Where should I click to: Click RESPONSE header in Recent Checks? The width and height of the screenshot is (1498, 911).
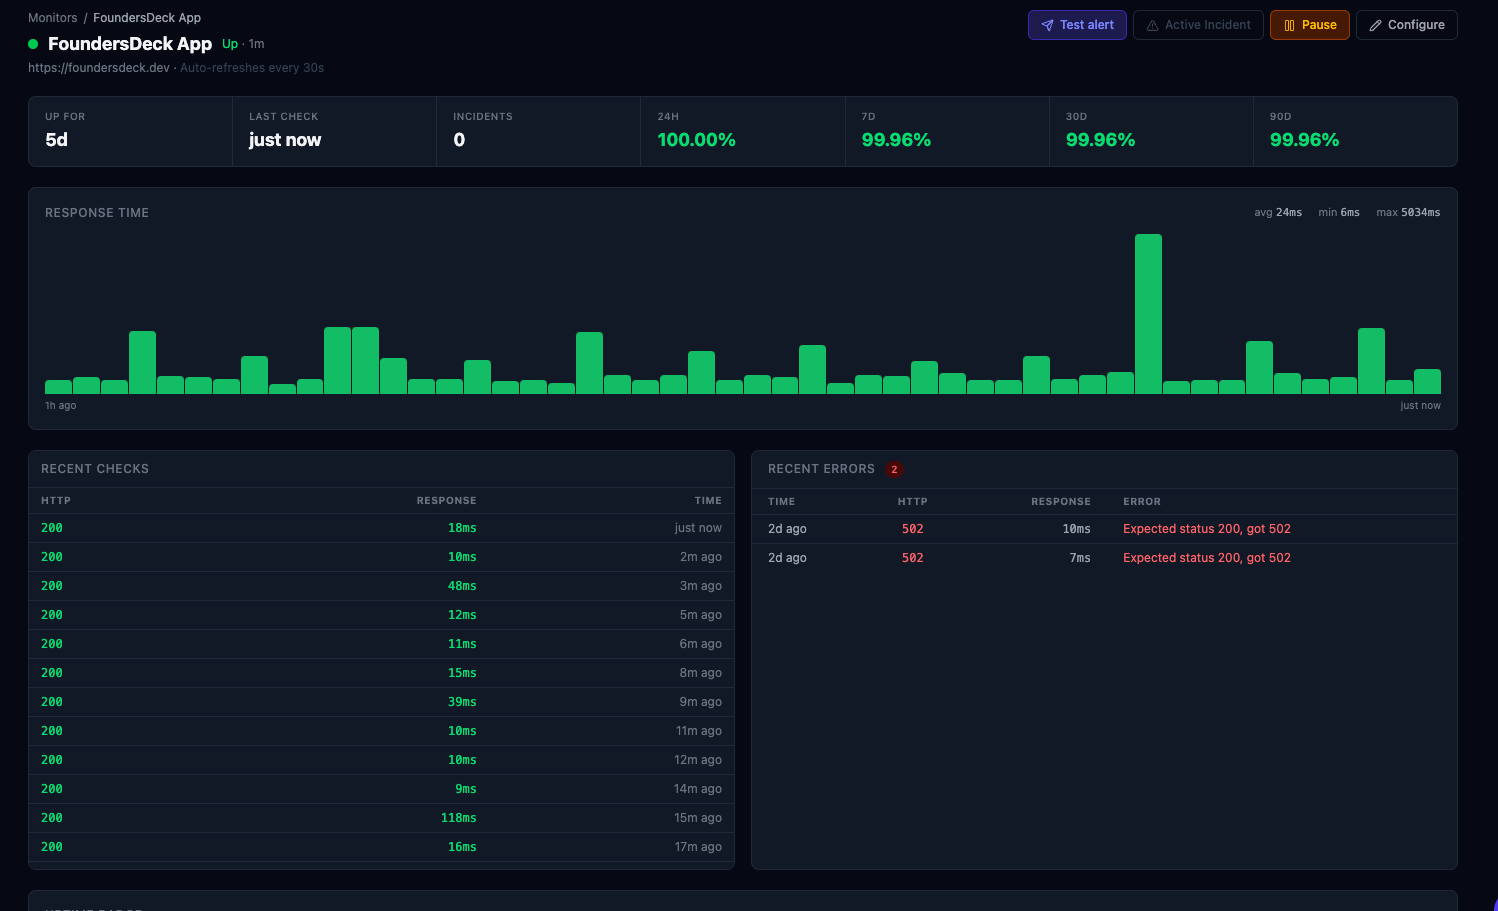[446, 501]
